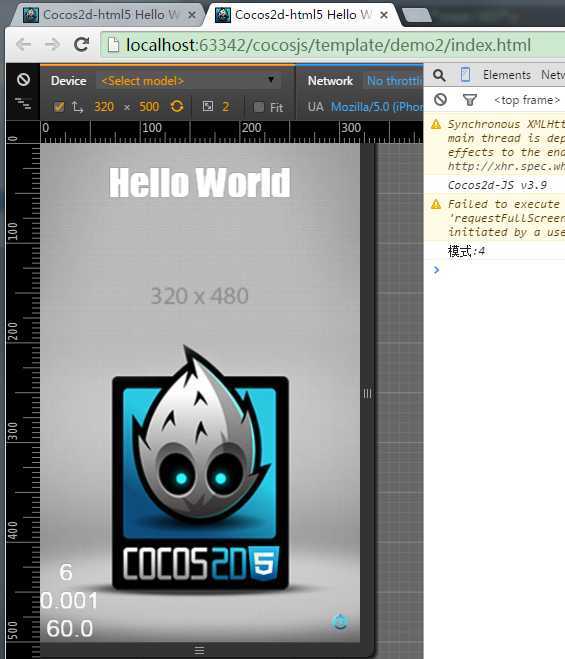Viewport: 565px width, 659px height.
Task: Click the Cocos2d-JS v3.9 log line
Action: (x=497, y=185)
